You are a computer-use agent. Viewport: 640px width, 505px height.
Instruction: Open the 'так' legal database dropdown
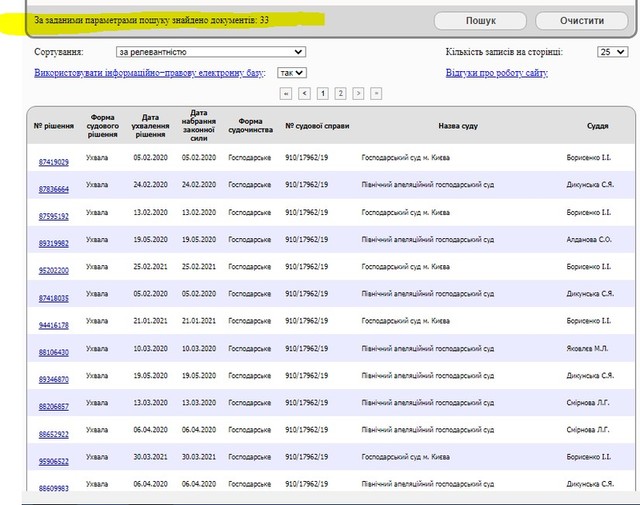(x=292, y=73)
